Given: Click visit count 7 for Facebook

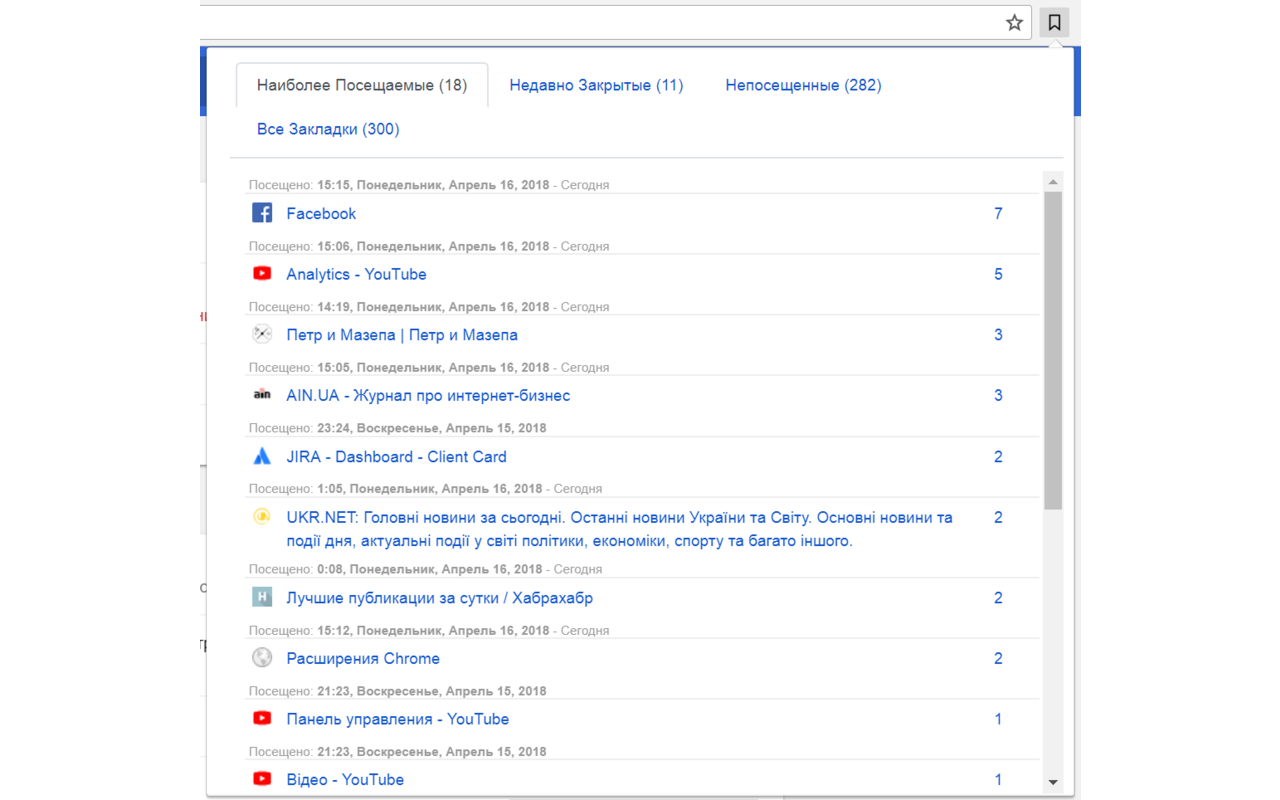Looking at the screenshot, I should 998,213.
